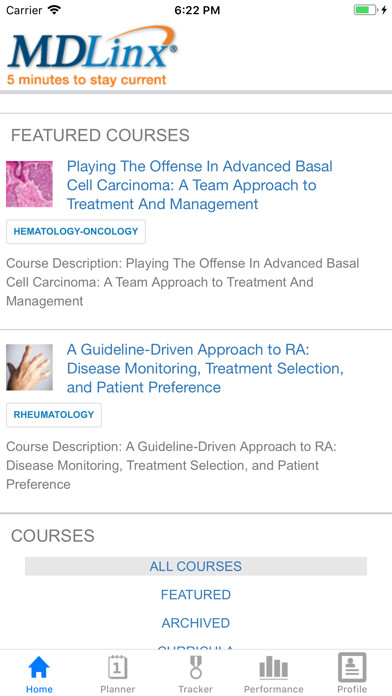Select the RHEUMATOLOGY tag
392x696 pixels.
(54, 415)
